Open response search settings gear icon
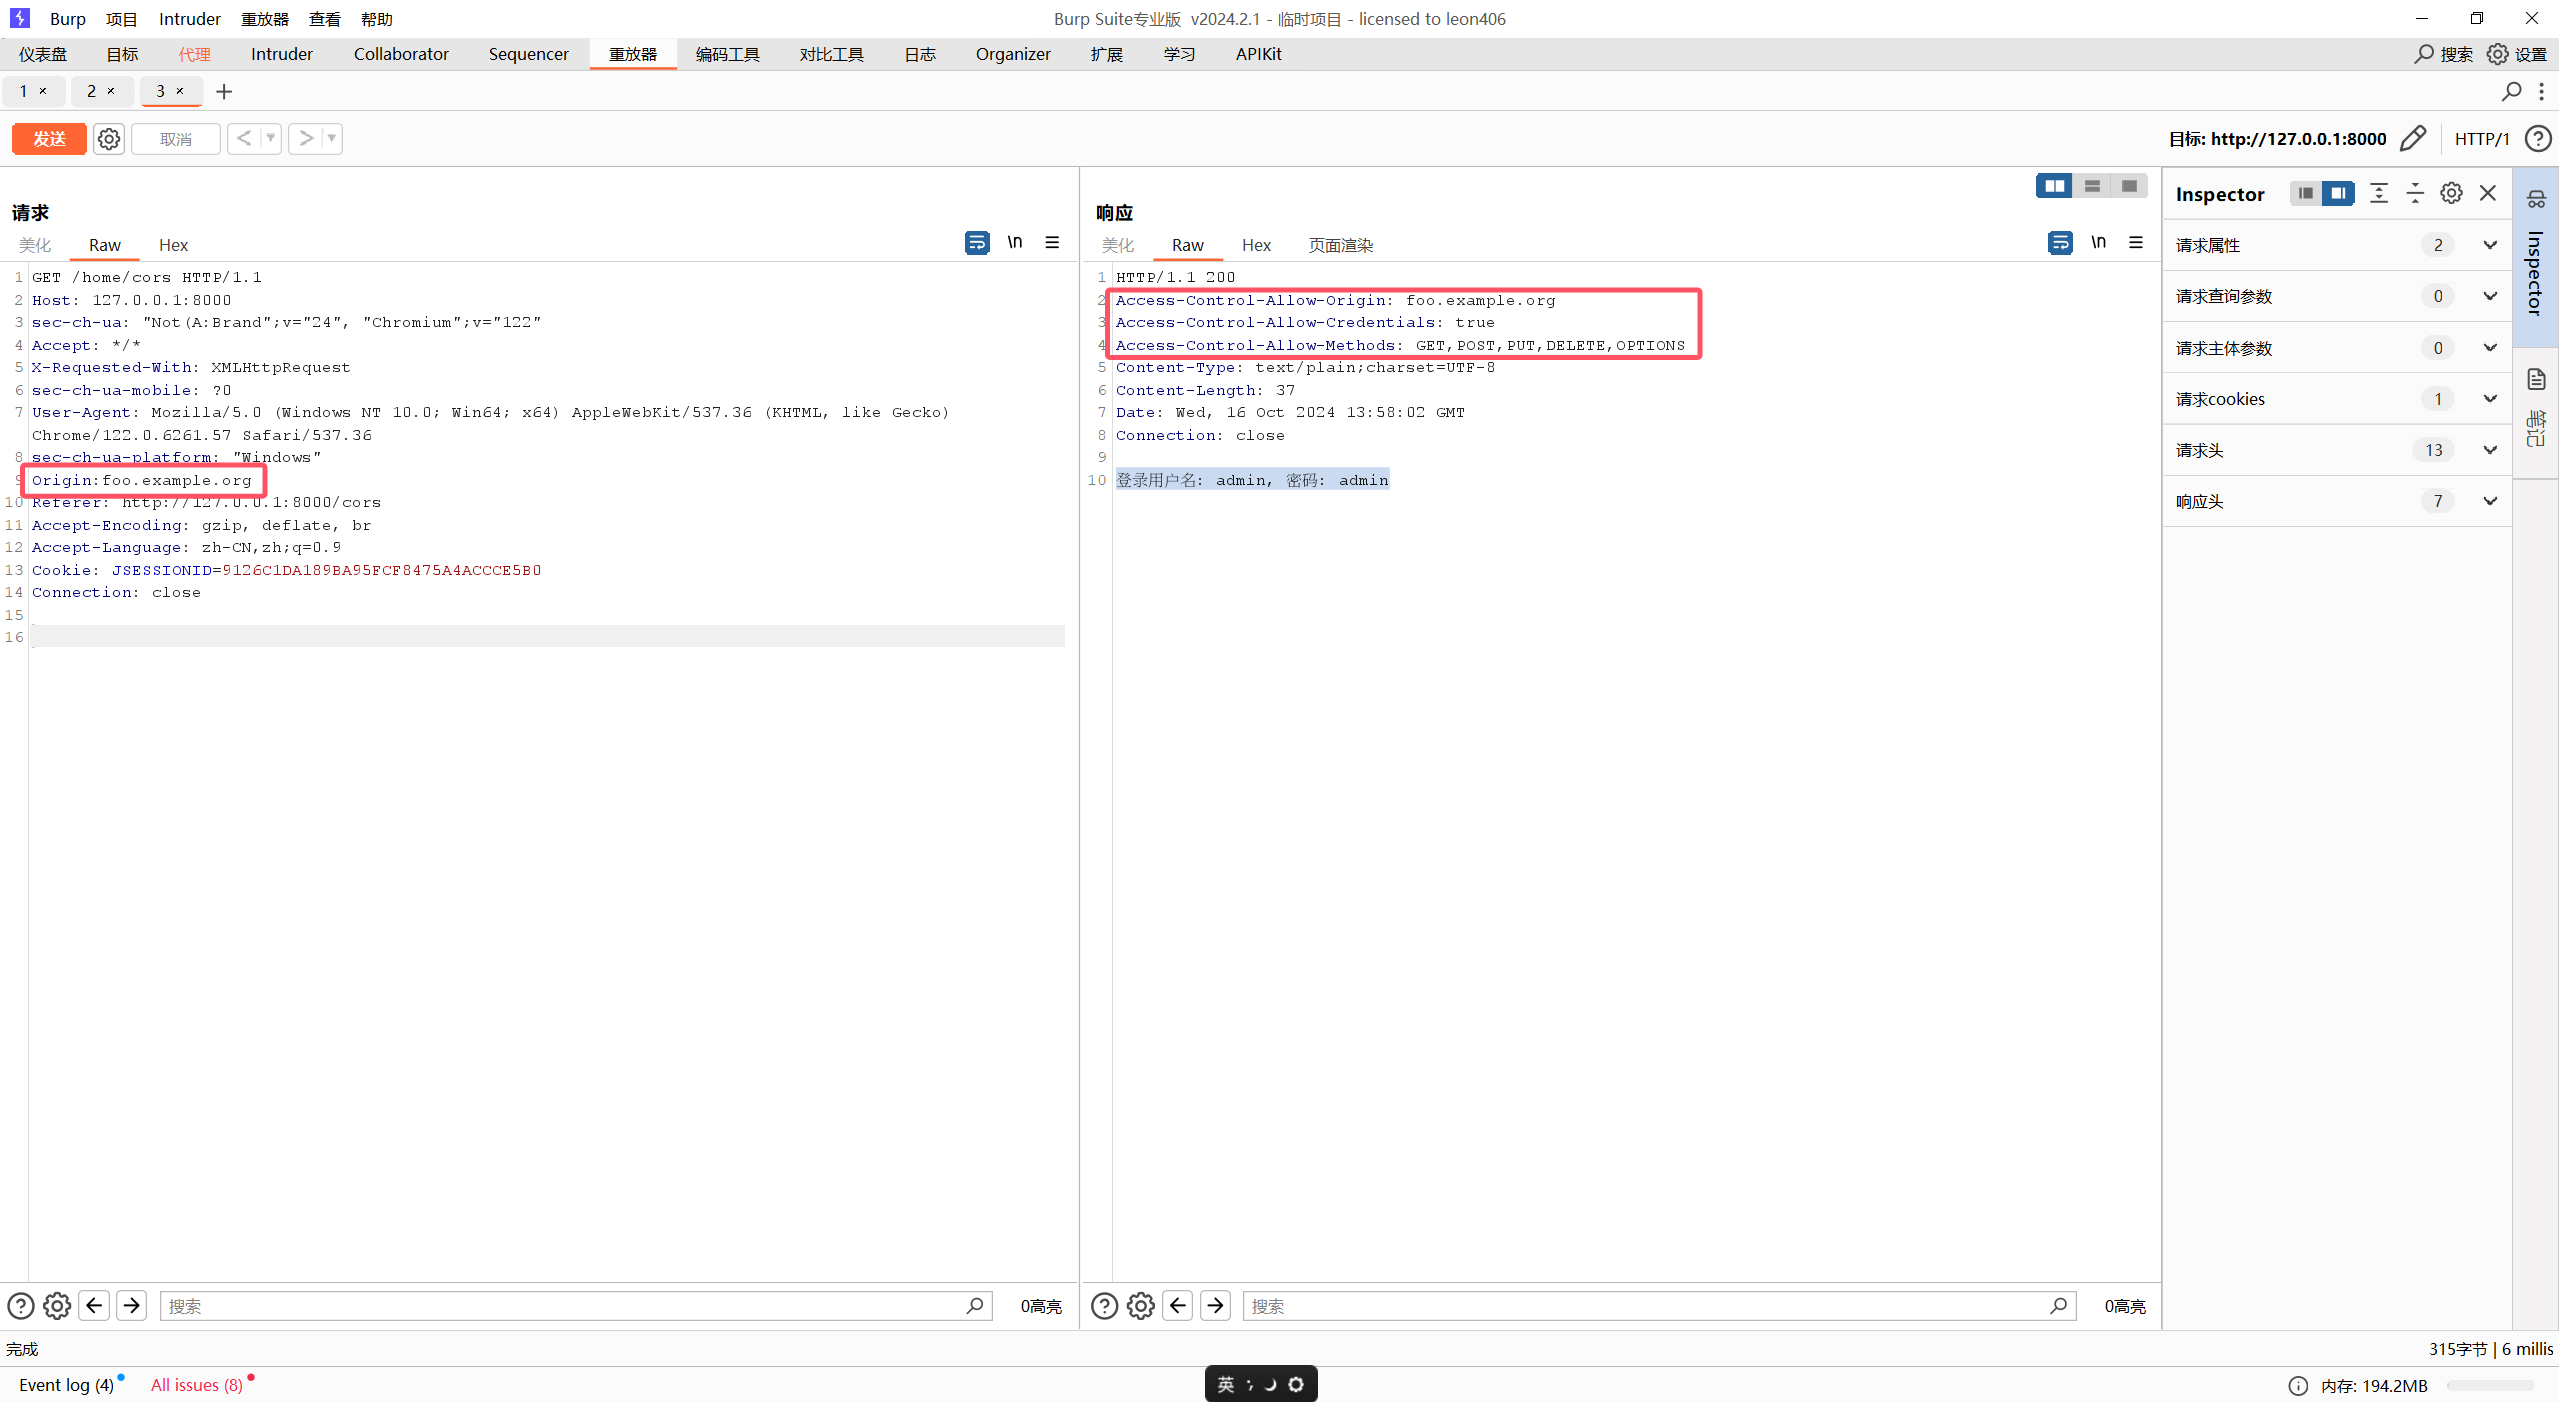 [1141, 1306]
